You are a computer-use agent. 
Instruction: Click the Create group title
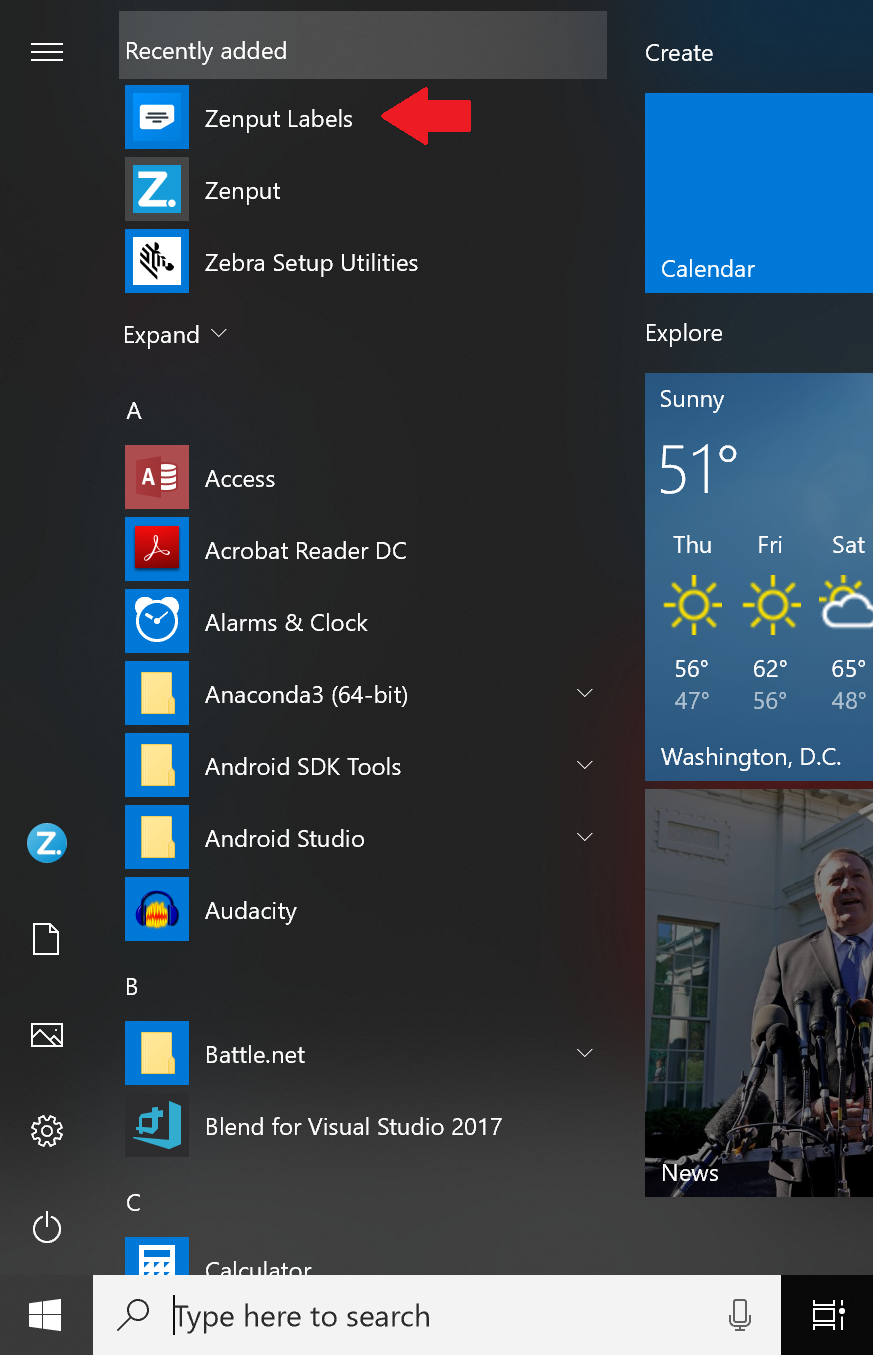click(679, 53)
